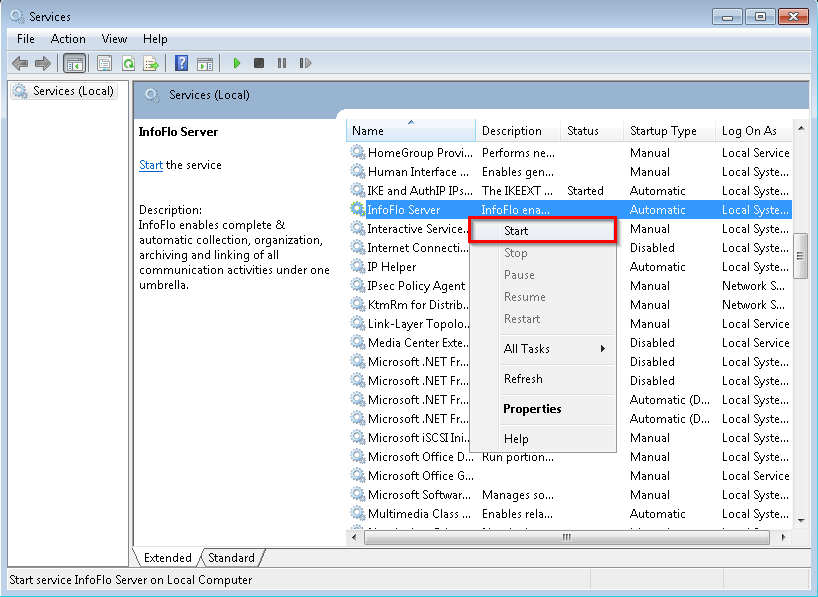The width and height of the screenshot is (818, 597).
Task: Toggle the Show/Hide Action Pane toolbar button
Action: click(204, 63)
